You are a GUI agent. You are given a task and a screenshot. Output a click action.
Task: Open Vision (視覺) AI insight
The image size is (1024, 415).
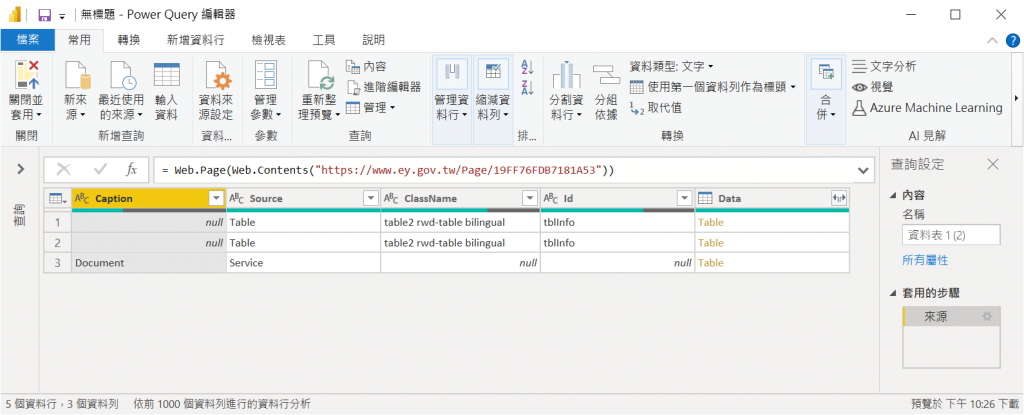[872, 87]
